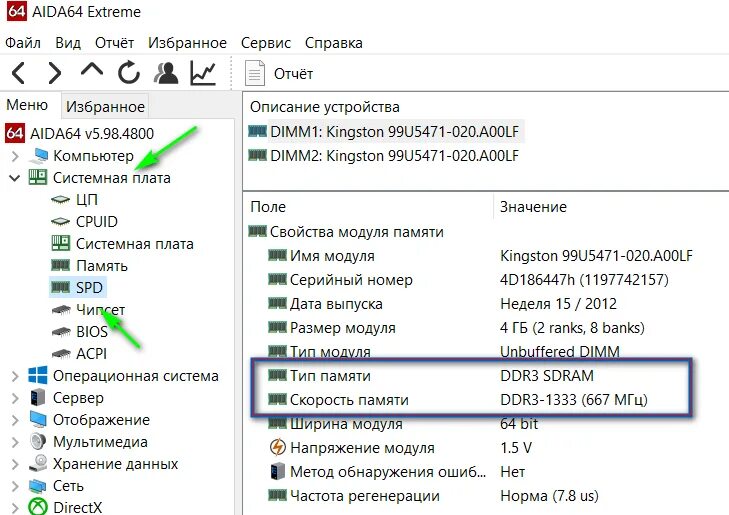Switch to the Меню tab
The image size is (729, 515).
27,105
